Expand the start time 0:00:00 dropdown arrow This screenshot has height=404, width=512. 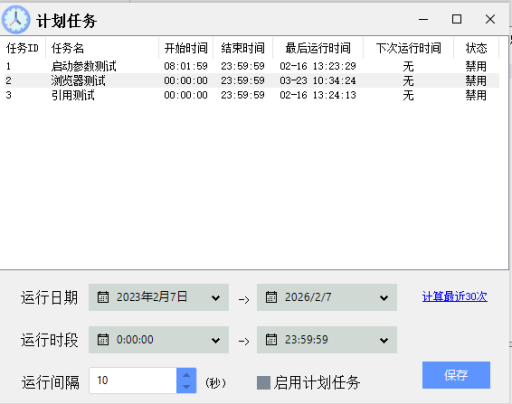point(216,340)
